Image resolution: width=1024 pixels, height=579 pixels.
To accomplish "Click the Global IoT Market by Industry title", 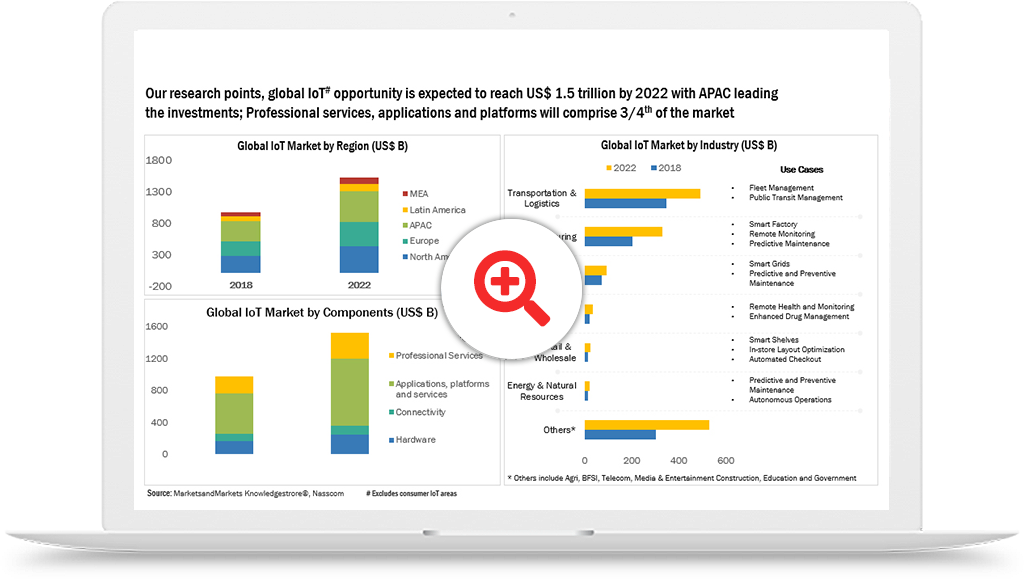I will [x=688, y=146].
